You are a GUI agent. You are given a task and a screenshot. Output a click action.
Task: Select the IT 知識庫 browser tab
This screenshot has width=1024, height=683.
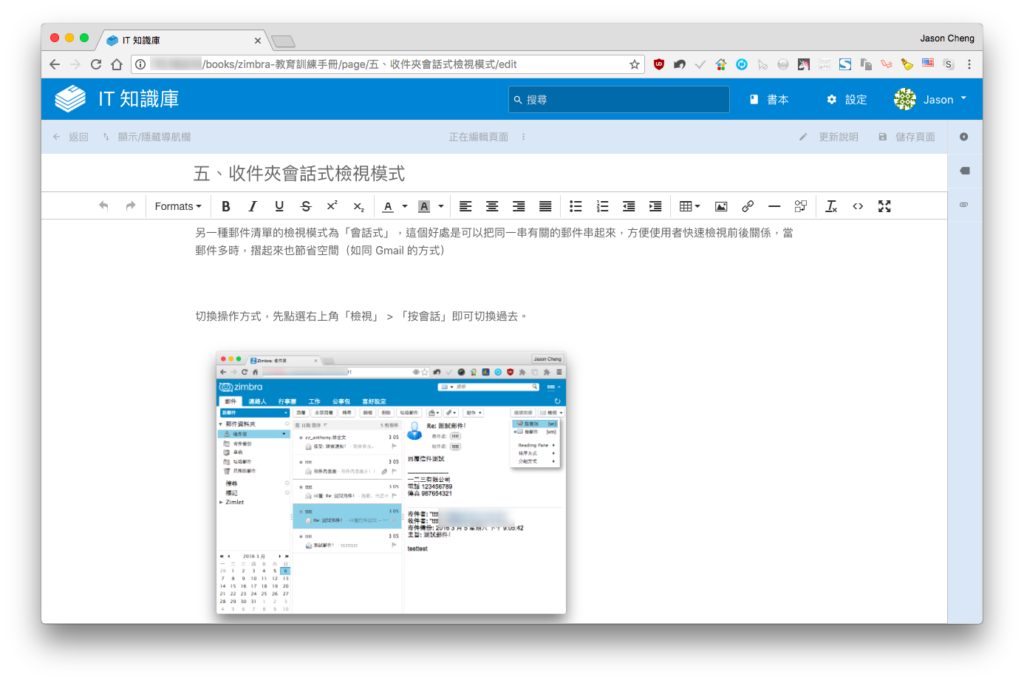click(x=183, y=40)
